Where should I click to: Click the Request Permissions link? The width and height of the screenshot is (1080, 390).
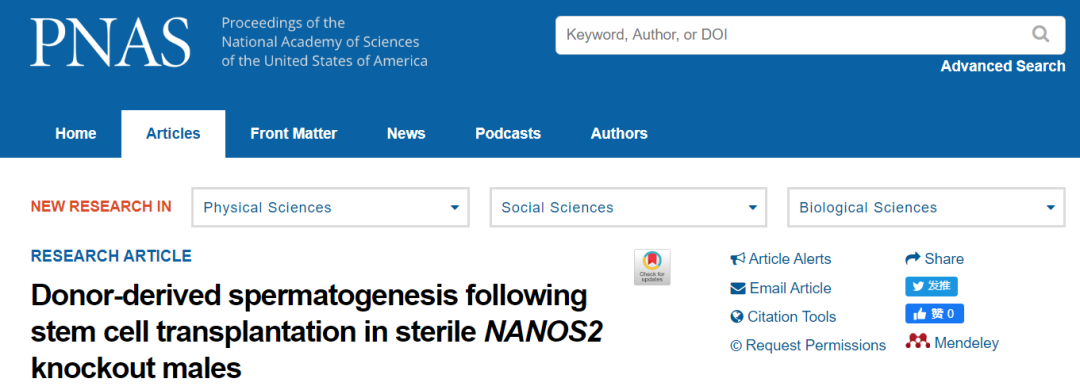point(808,345)
